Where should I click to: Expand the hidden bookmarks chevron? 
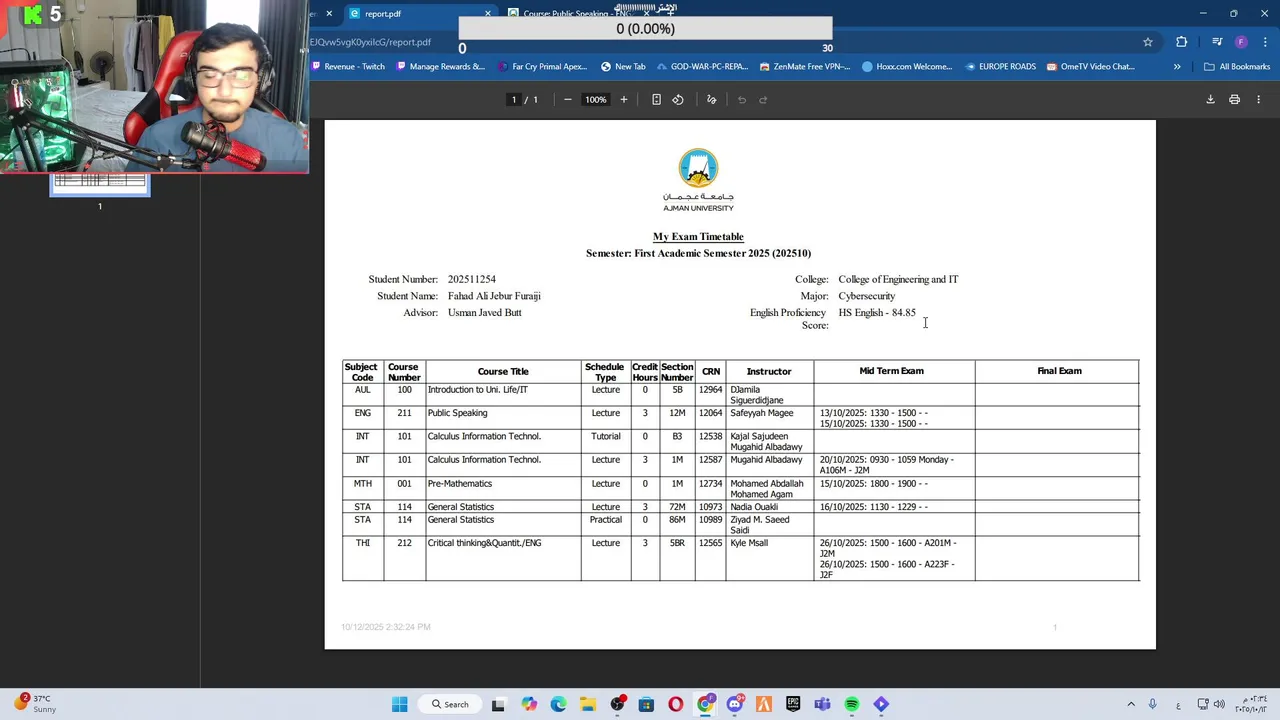tap(1177, 67)
